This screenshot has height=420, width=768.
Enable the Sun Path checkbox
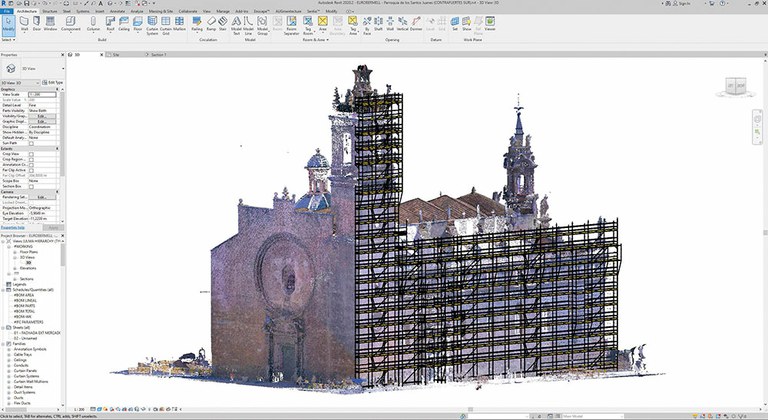pyautogui.click(x=31, y=143)
